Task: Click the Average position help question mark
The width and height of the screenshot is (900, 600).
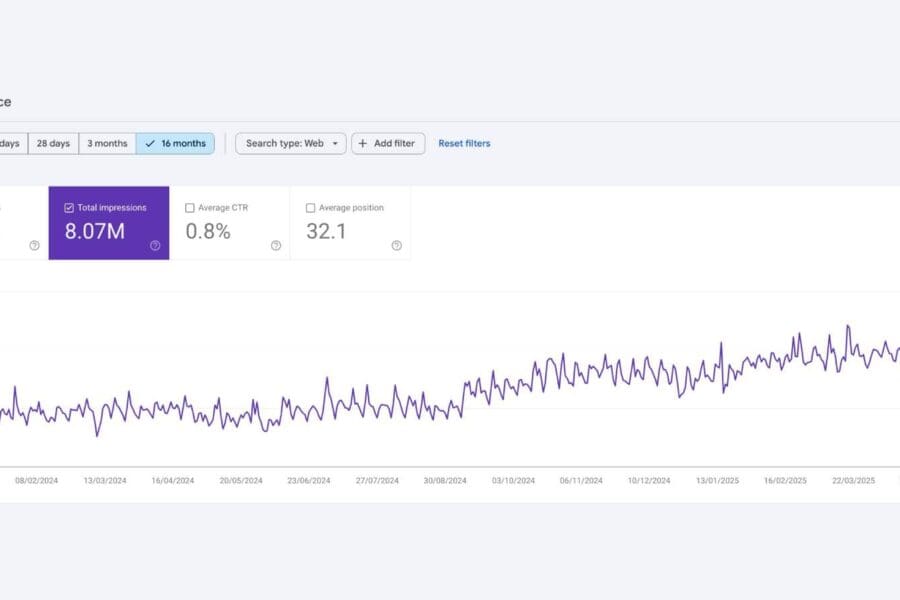Action: pyautogui.click(x=396, y=246)
